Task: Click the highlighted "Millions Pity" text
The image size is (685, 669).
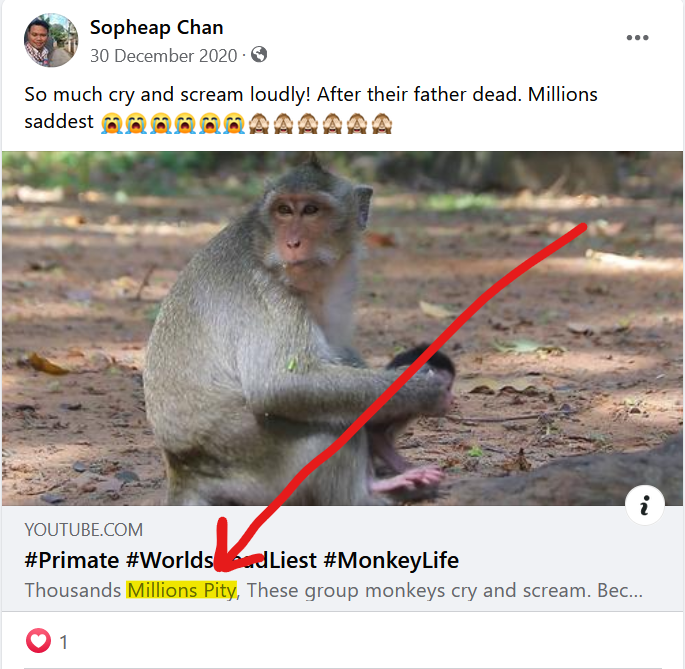Action: [181, 590]
